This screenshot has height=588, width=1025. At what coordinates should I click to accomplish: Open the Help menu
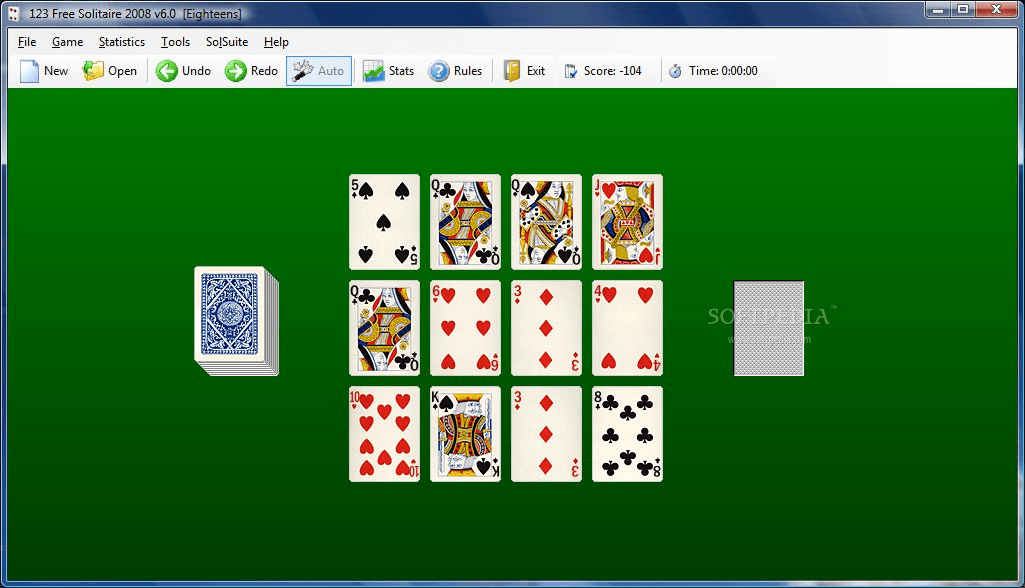(276, 42)
